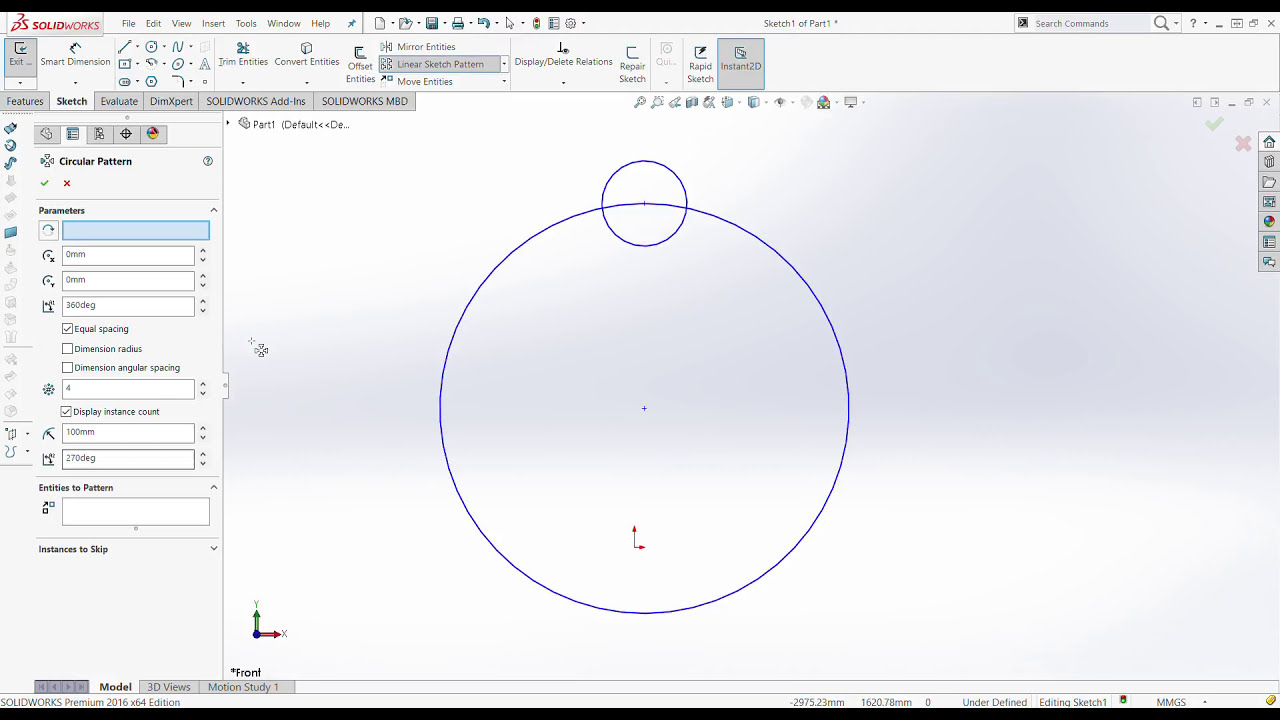
Task: Click the Entities to Pattern selection box
Action: [136, 511]
